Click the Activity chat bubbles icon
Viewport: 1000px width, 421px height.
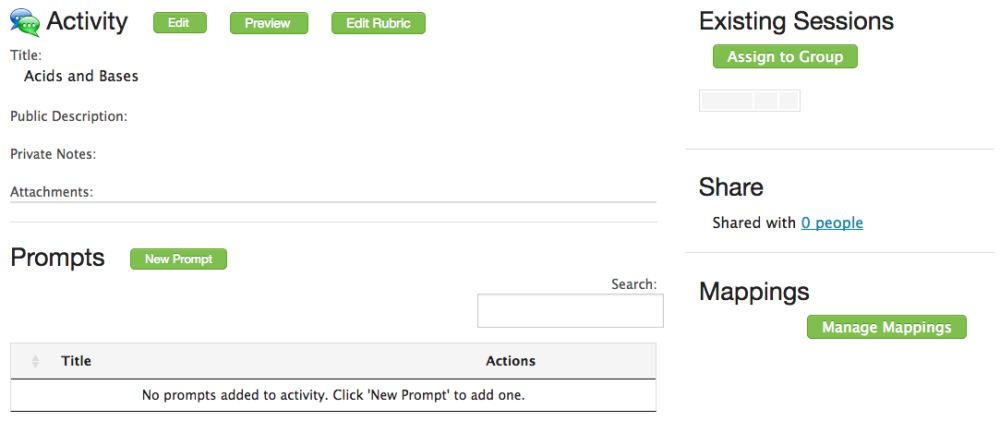24,21
